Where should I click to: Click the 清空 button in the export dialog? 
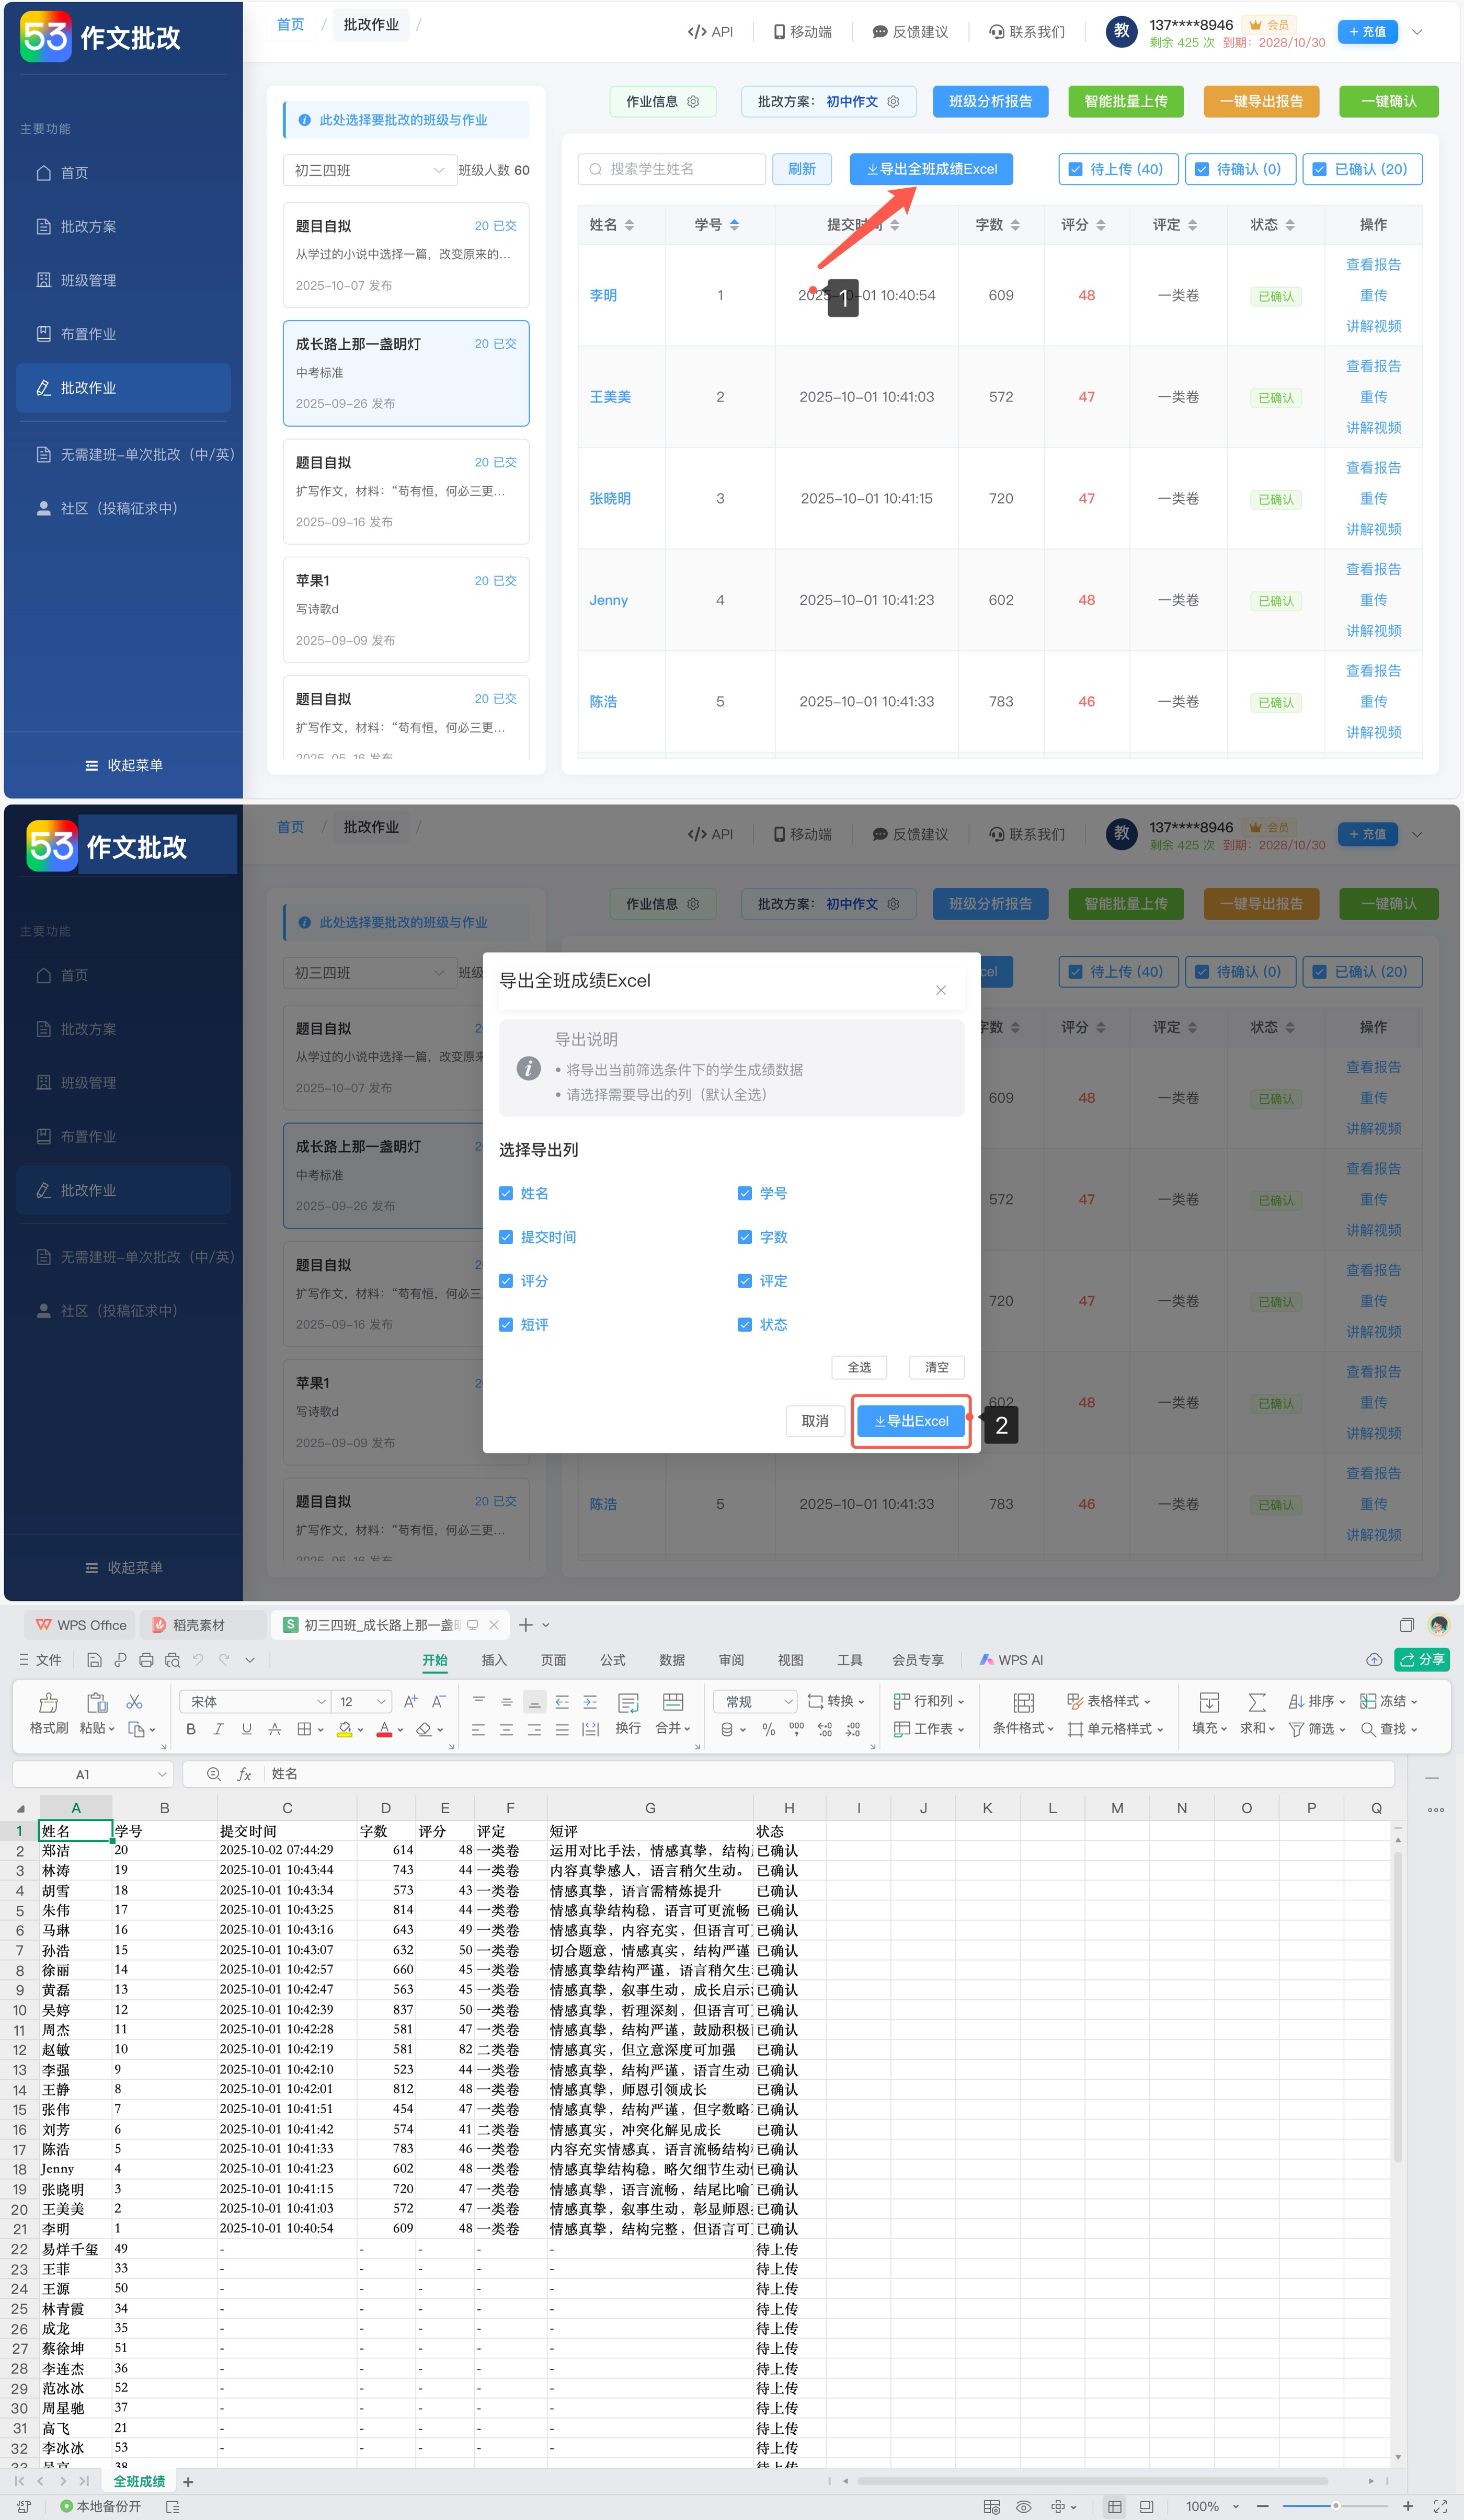click(x=937, y=1367)
